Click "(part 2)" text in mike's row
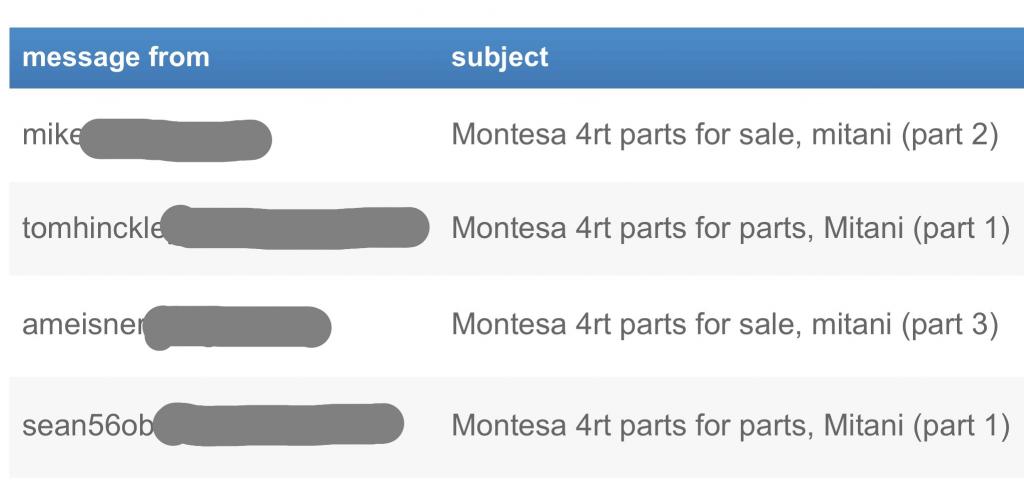This screenshot has height=480, width=1024. 949,135
